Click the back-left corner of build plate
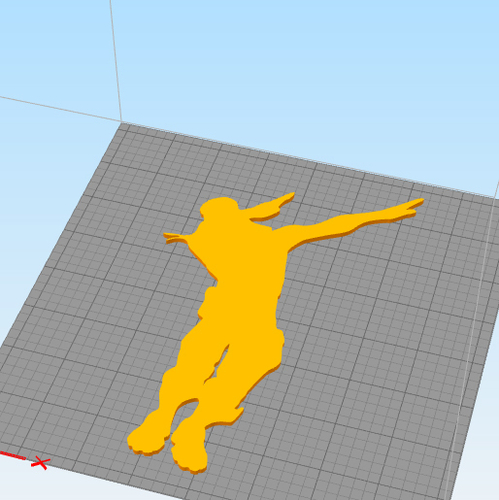The image size is (499, 500). (122, 123)
